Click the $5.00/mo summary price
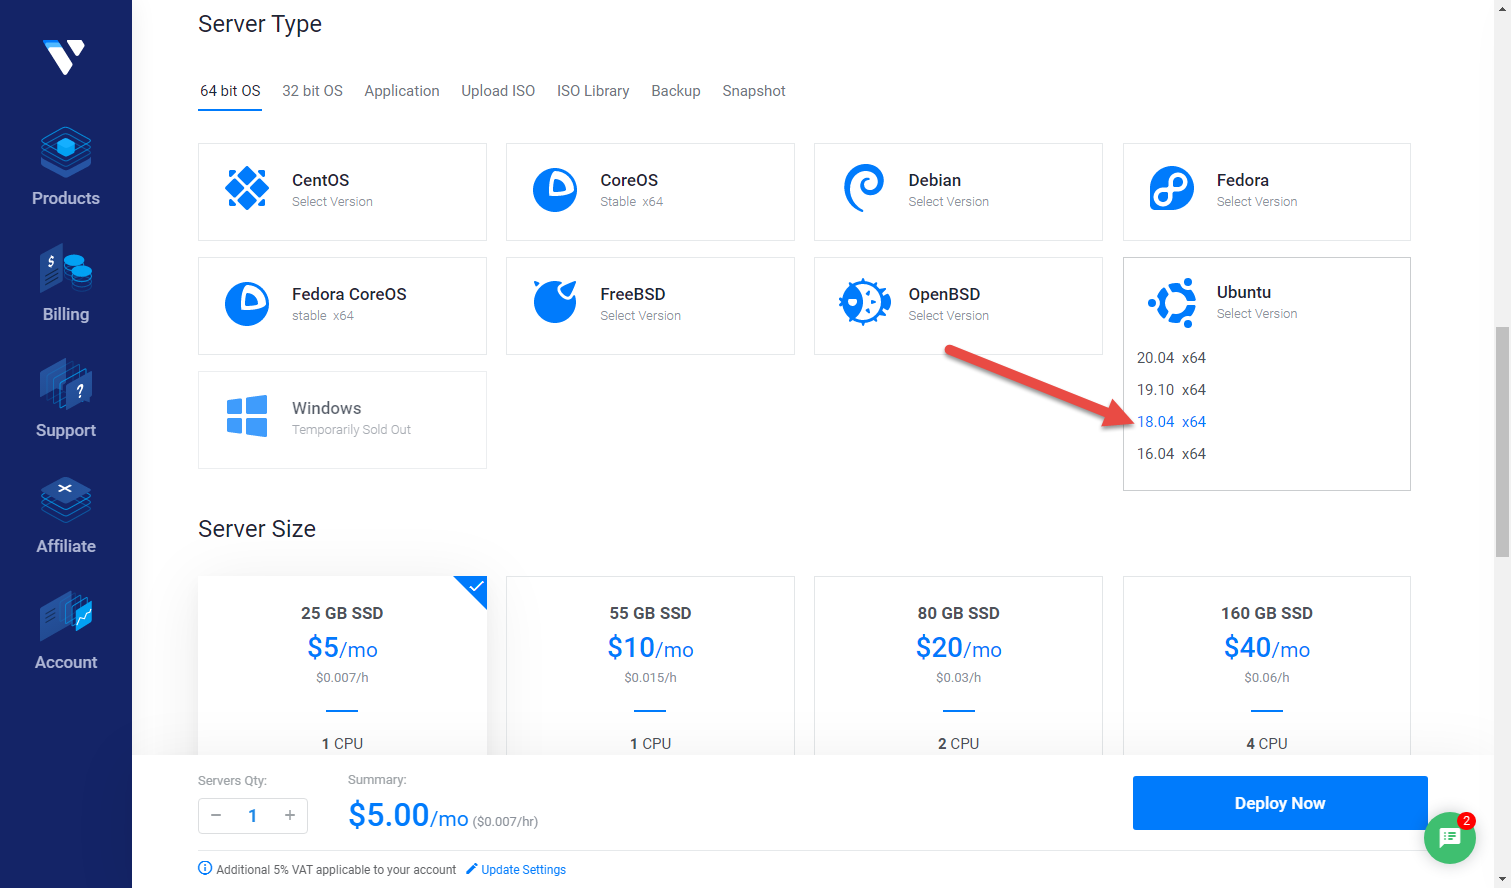This screenshot has height=888, width=1511. (x=408, y=816)
